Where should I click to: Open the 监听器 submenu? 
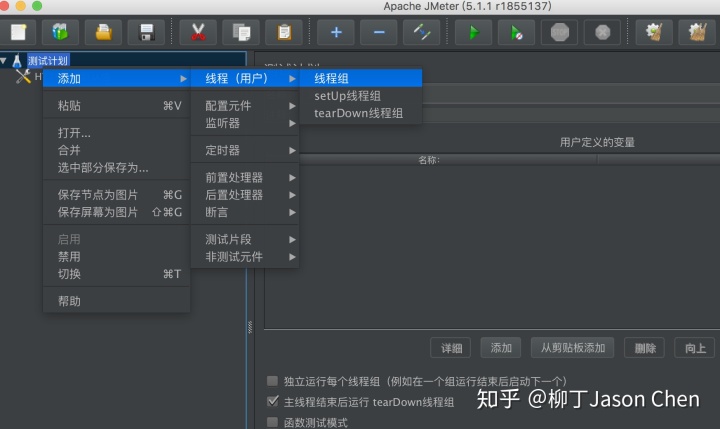245,123
